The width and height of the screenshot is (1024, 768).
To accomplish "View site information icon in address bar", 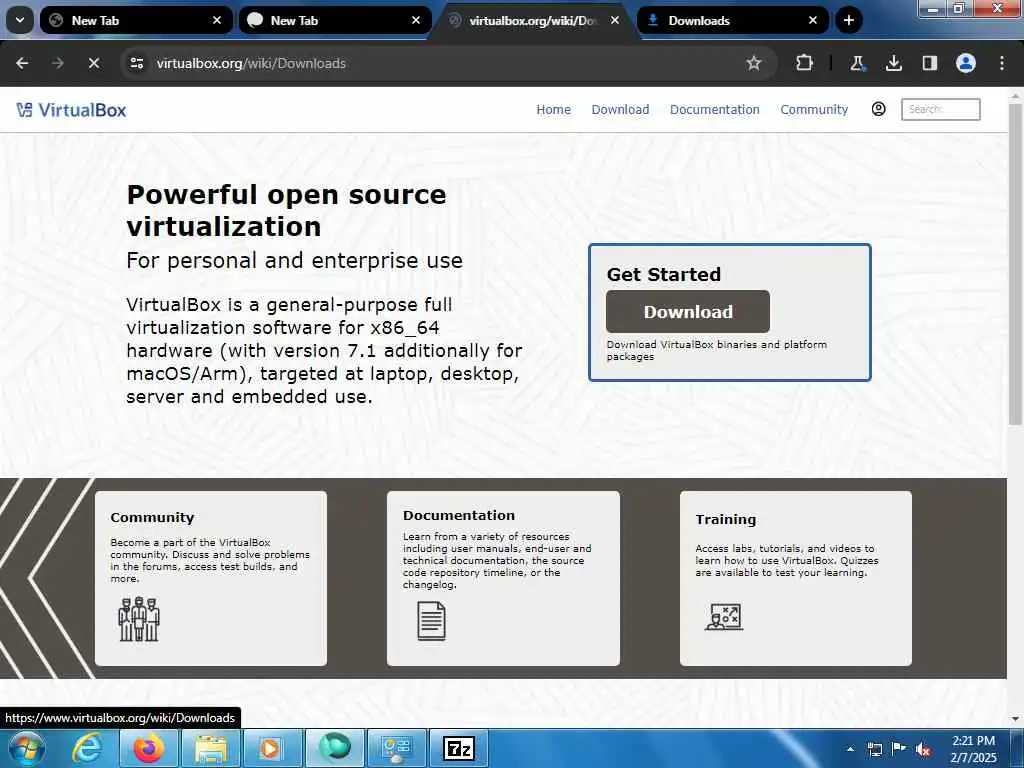I will pyautogui.click(x=136, y=63).
